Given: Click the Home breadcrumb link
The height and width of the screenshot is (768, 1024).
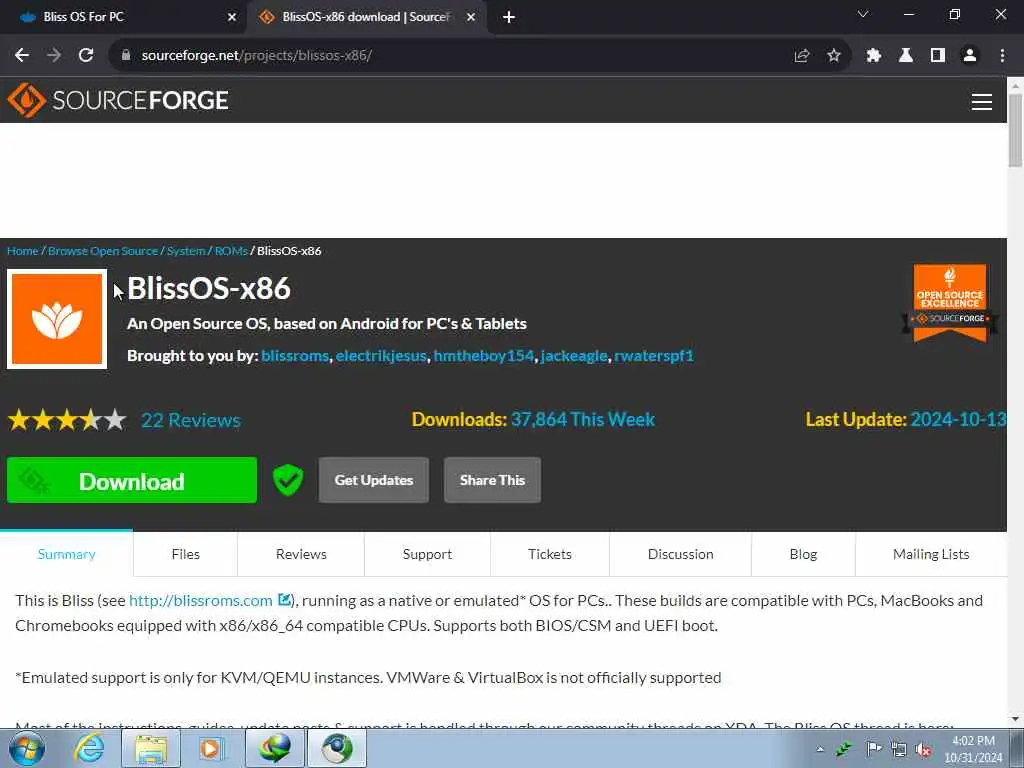Looking at the screenshot, I should (x=22, y=251).
